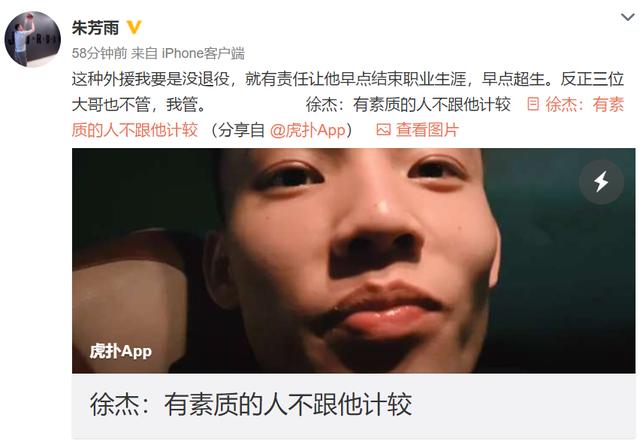The image size is (640, 445).
Task: Click the 查看图片 view image link
Action: 427,130
